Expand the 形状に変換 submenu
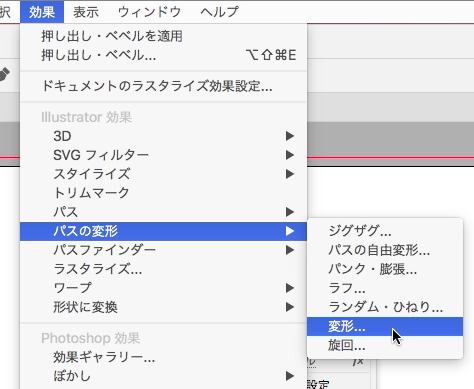This screenshot has width=474, height=389. pos(163,307)
